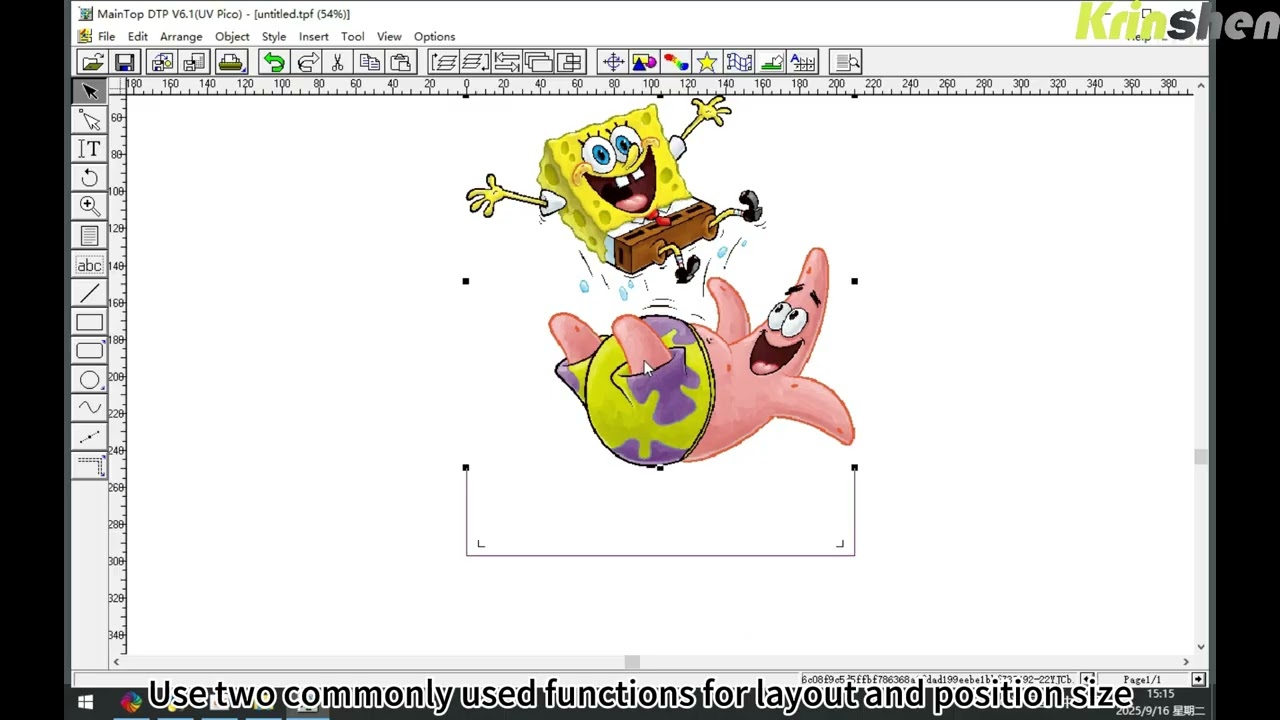Open the File menu

[106, 36]
